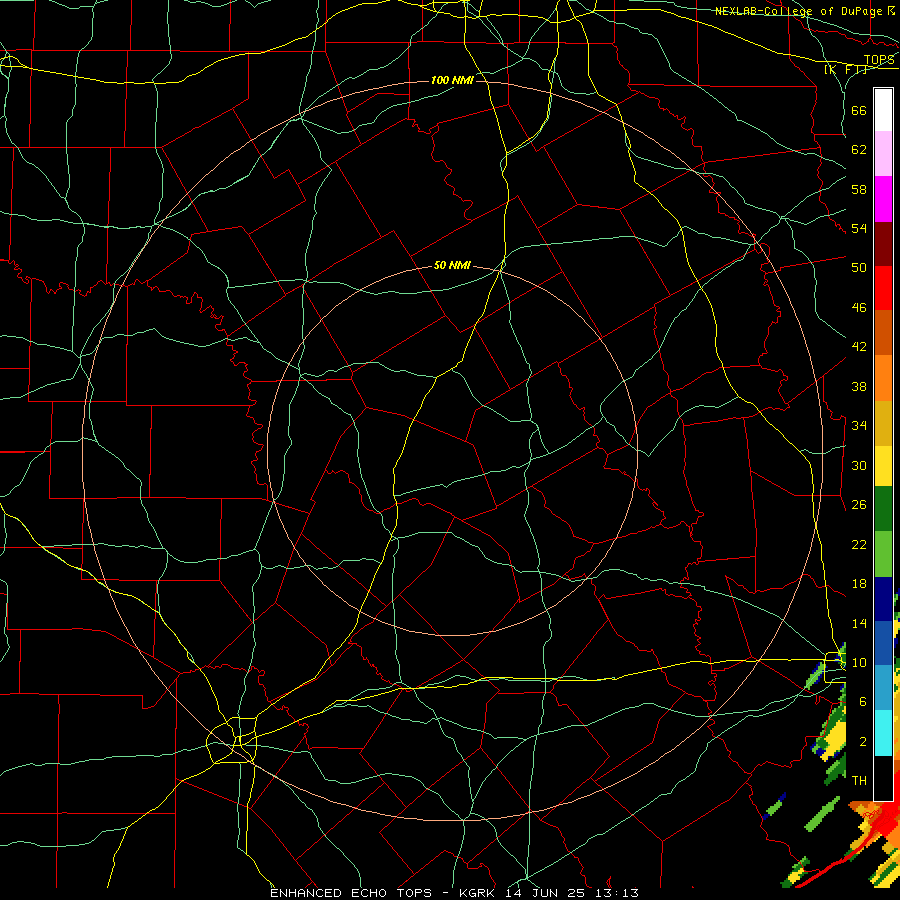The width and height of the screenshot is (900, 900).
Task: Click the navy blue 18 kft swatch
Action: 883,599
